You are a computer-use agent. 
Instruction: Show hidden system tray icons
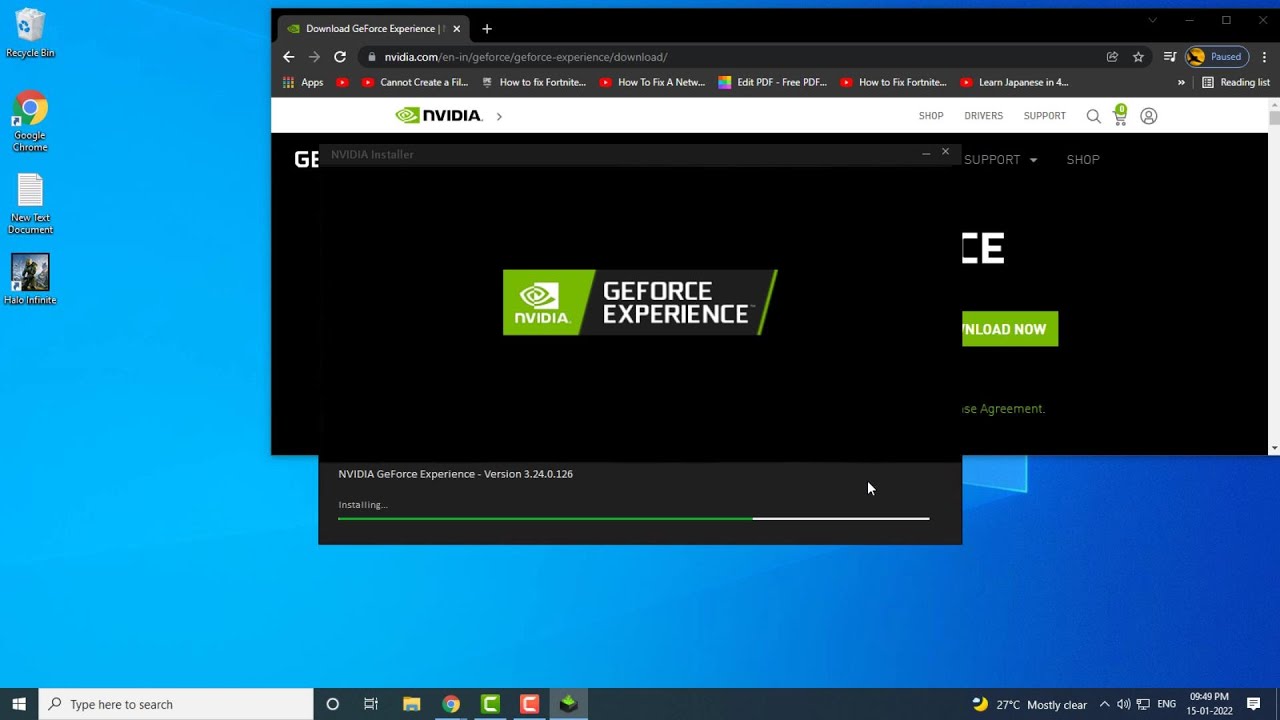(1105, 704)
